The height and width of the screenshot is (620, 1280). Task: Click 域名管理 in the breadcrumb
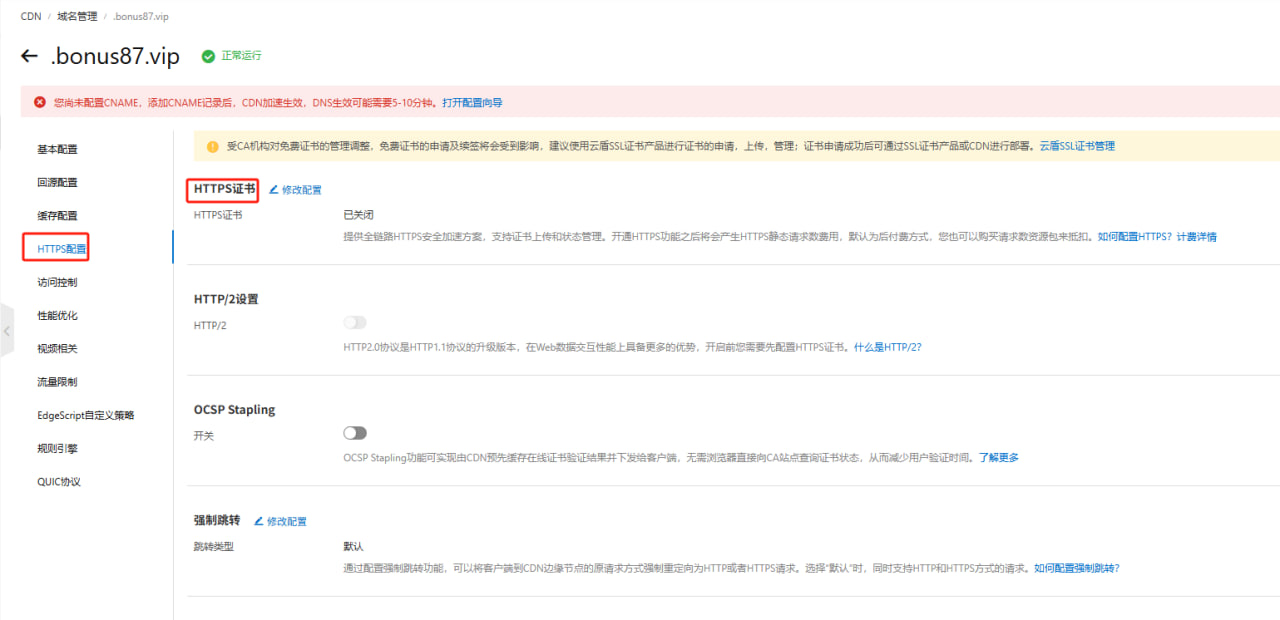point(77,17)
